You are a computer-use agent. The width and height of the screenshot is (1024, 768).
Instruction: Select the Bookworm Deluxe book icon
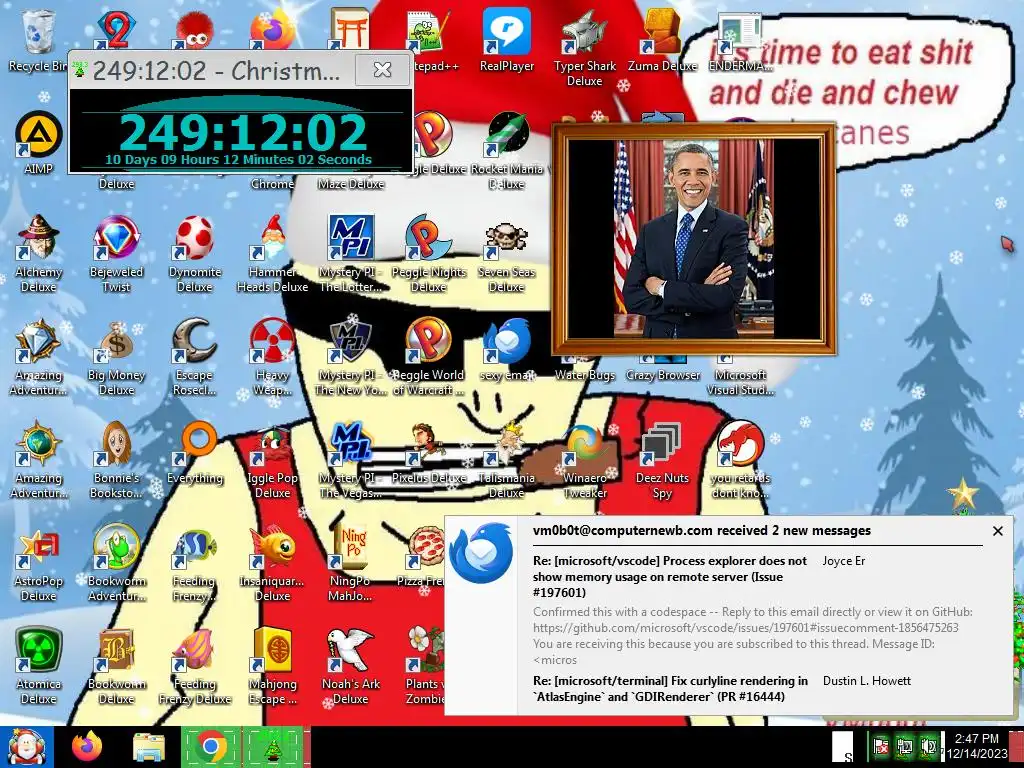[x=116, y=666]
